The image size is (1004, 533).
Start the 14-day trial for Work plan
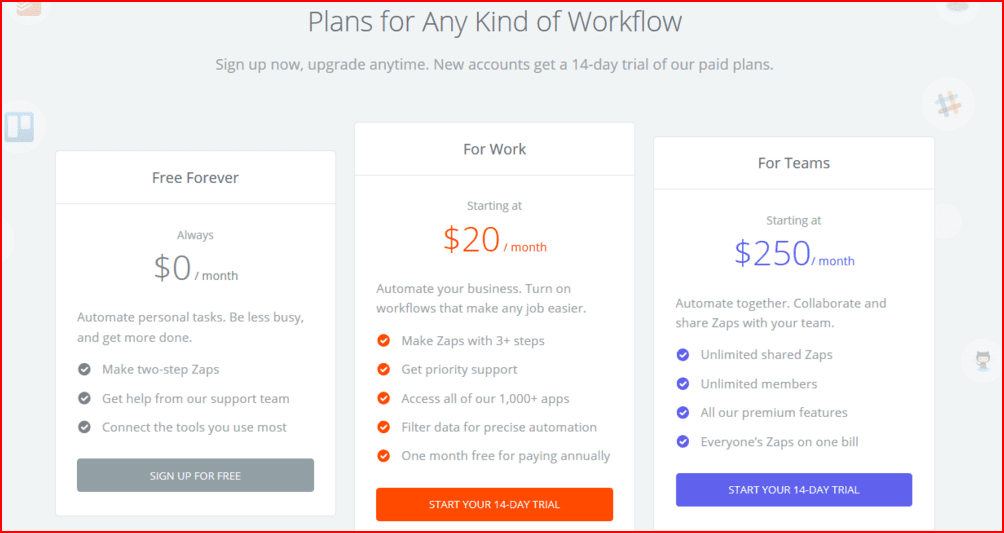(x=494, y=505)
